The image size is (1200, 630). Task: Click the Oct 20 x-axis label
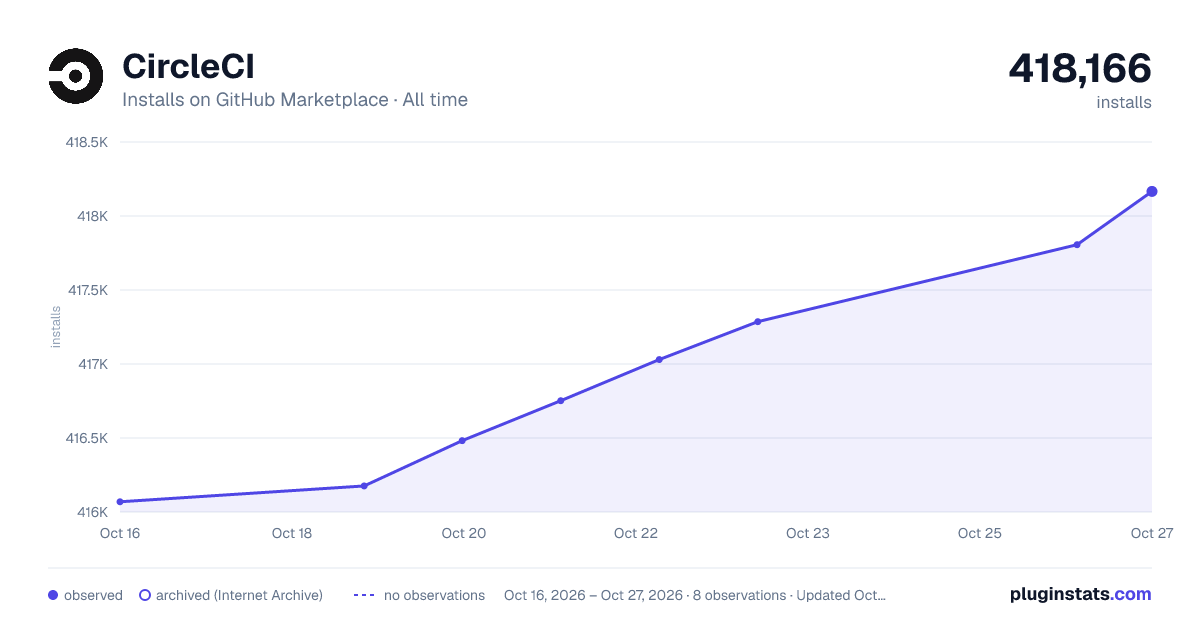(464, 533)
